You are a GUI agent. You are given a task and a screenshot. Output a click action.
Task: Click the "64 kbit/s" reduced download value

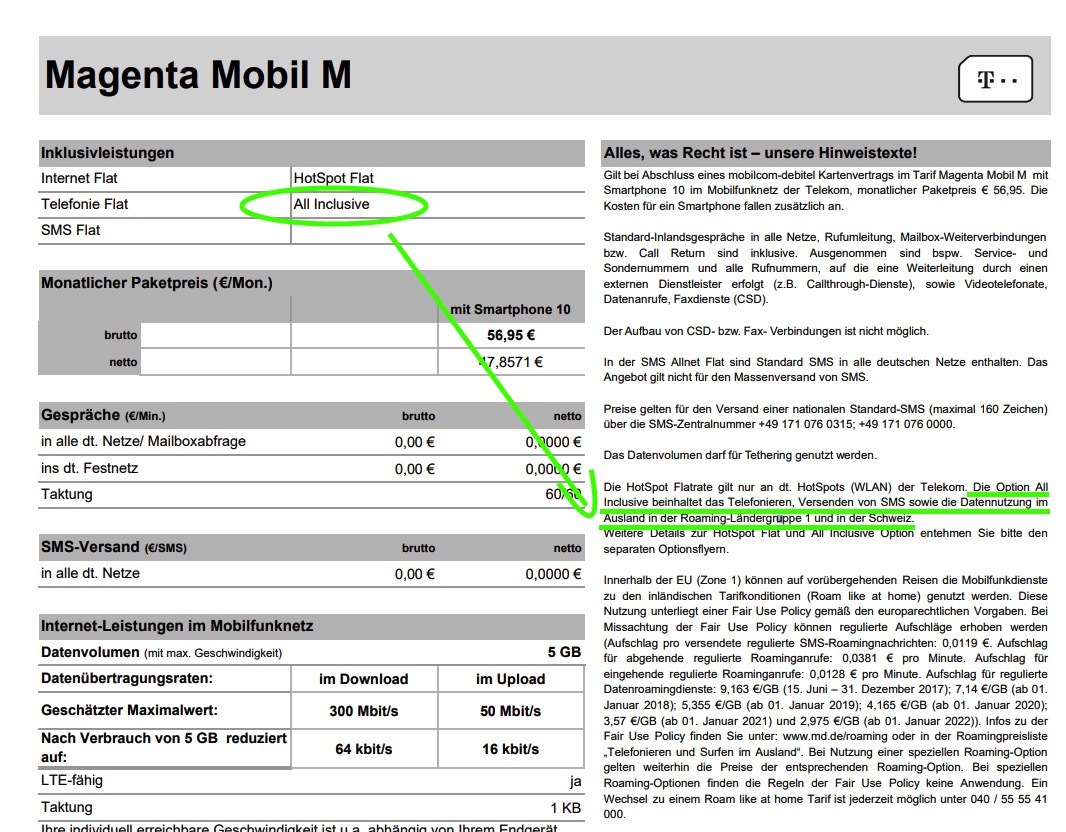tap(364, 749)
